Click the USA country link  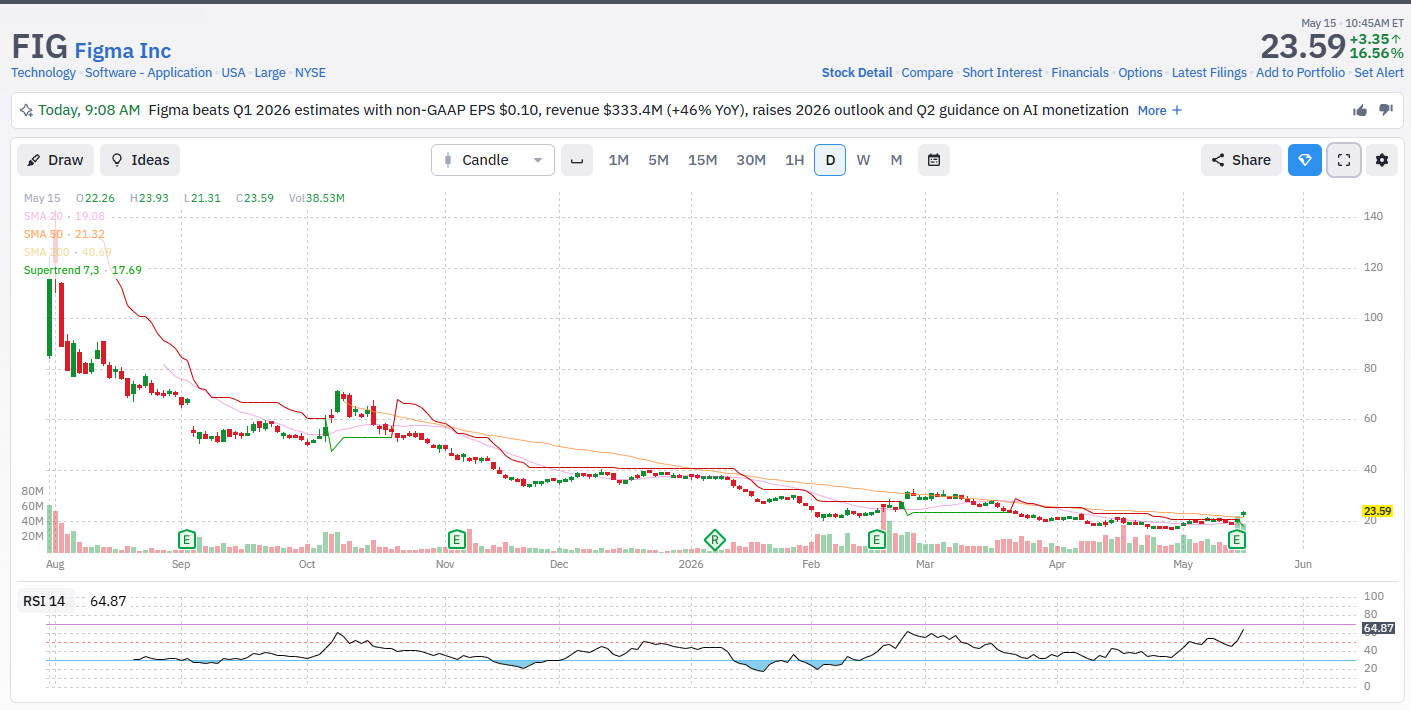[233, 73]
